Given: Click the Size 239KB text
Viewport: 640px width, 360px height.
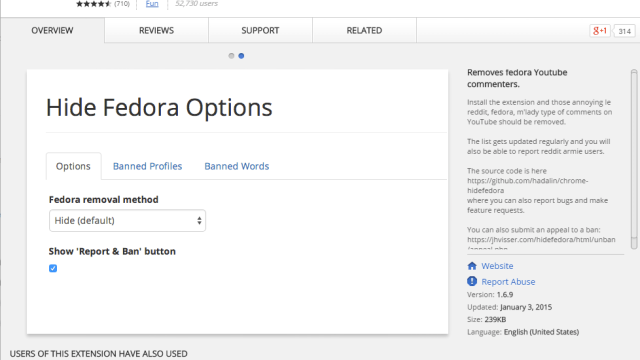Looking at the screenshot, I should [x=487, y=320].
